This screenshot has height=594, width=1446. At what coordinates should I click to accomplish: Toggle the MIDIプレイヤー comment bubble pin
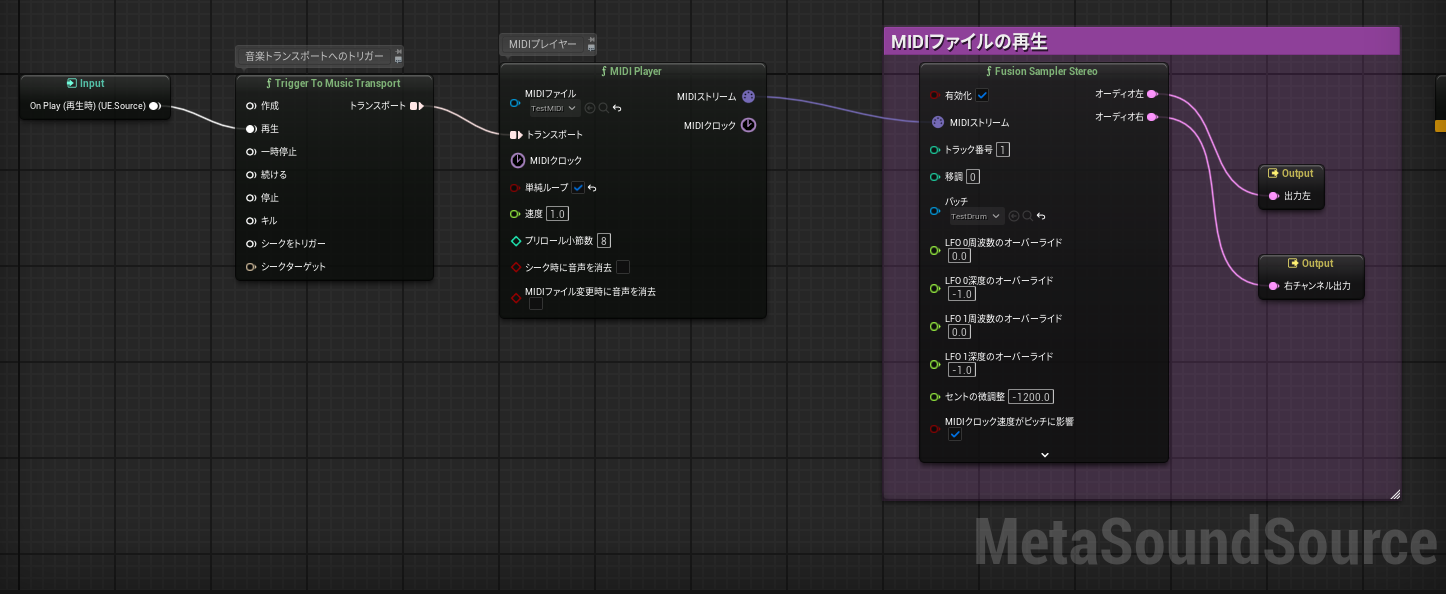pos(592,39)
